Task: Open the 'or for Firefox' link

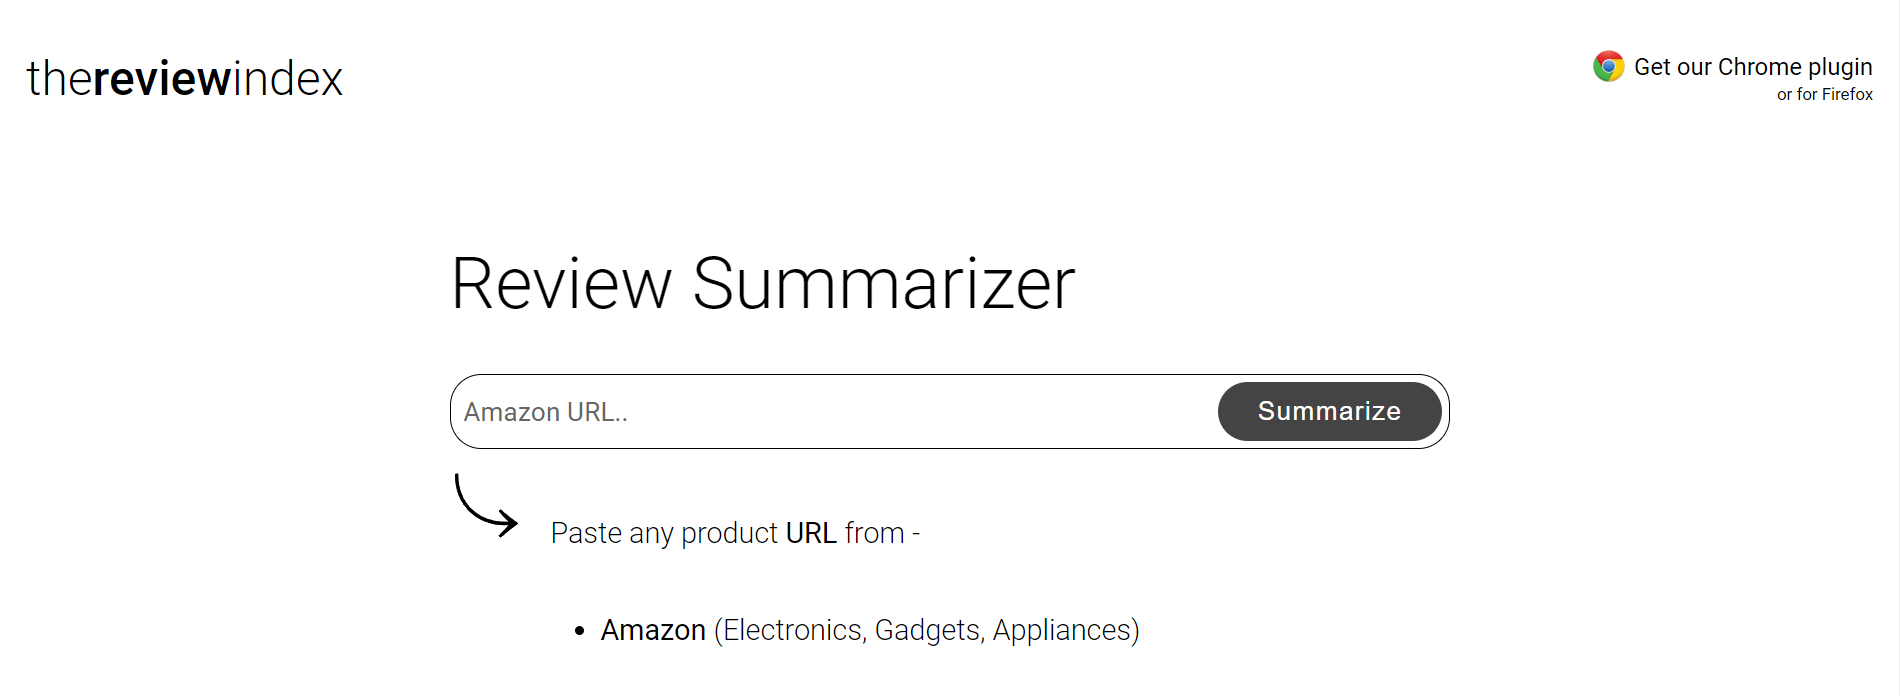Action: [x=1824, y=94]
